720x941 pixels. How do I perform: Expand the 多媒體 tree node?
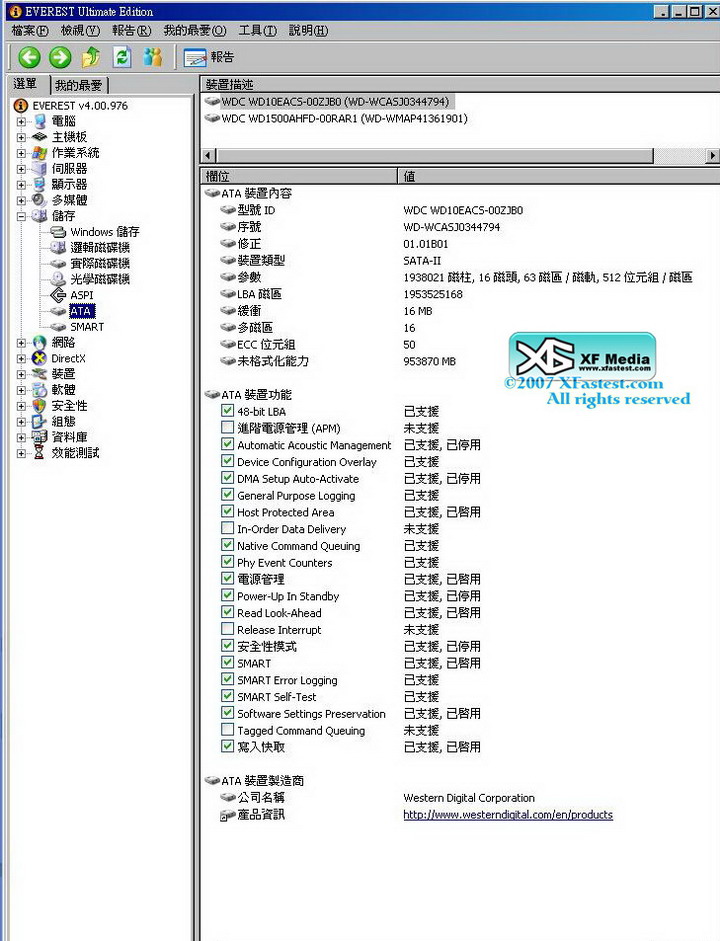[x=21, y=200]
